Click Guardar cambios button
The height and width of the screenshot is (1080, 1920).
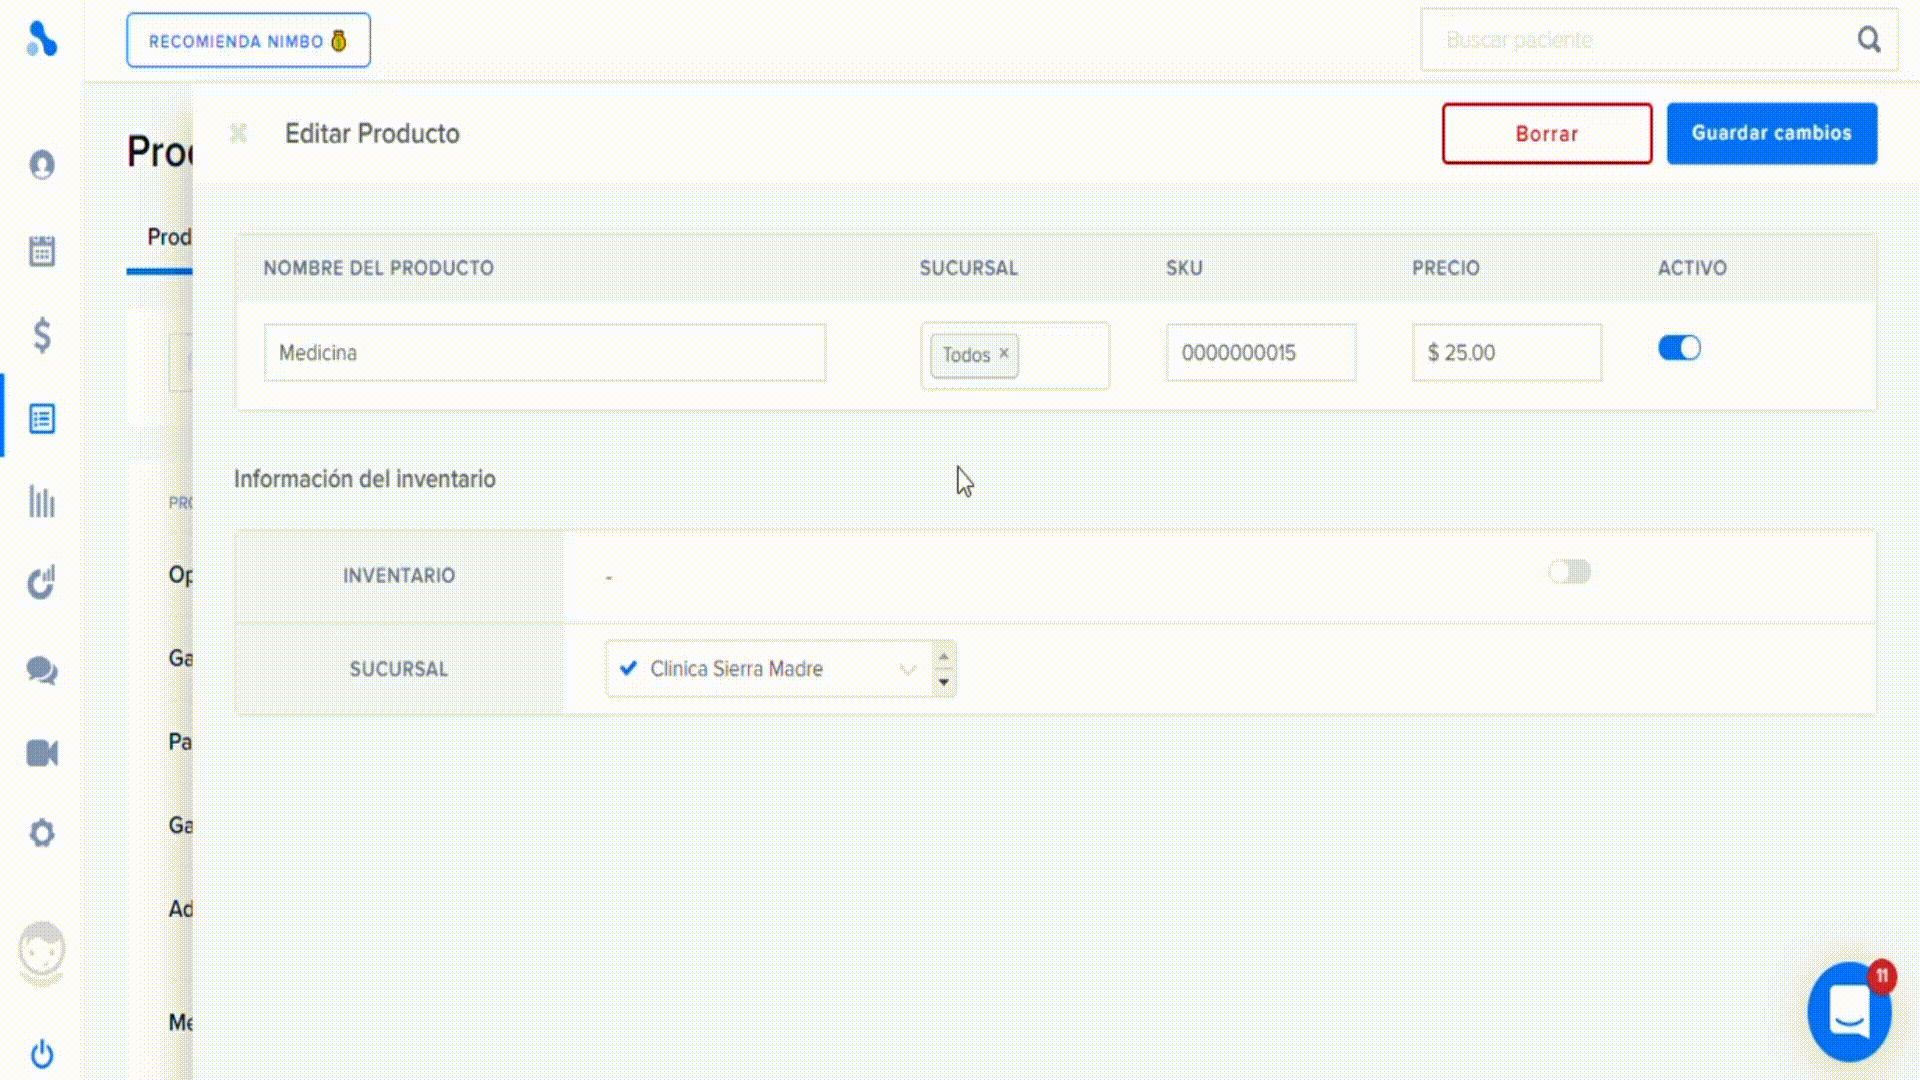pos(1771,133)
